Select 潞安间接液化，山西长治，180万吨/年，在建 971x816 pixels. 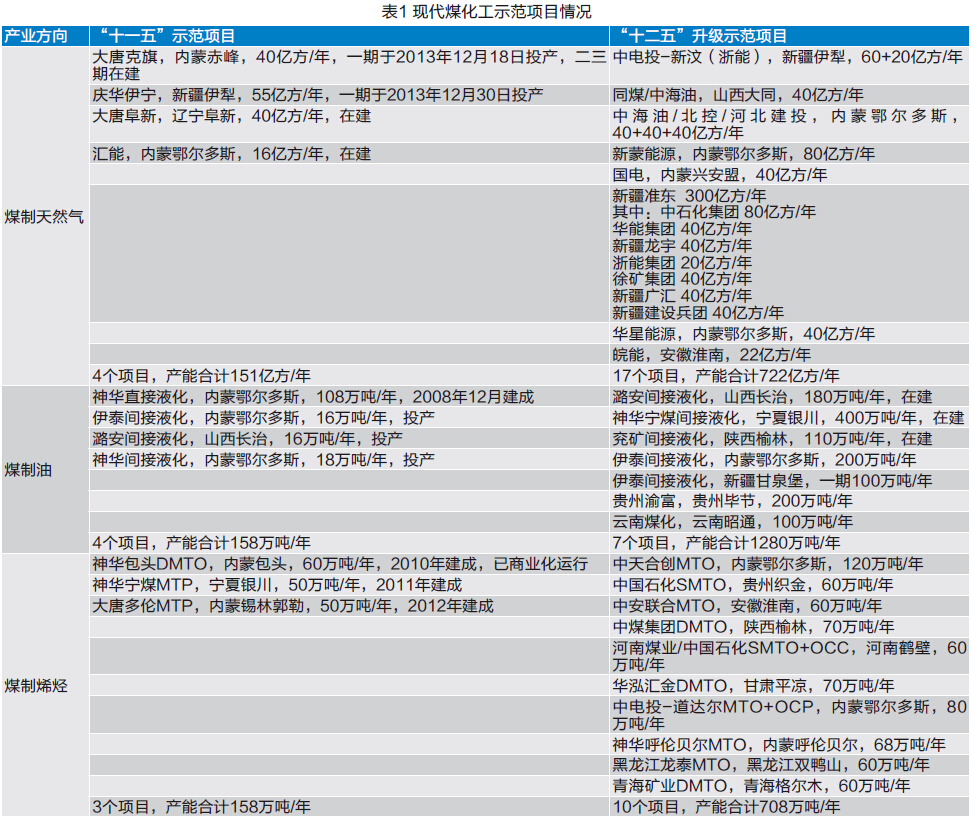point(789,397)
